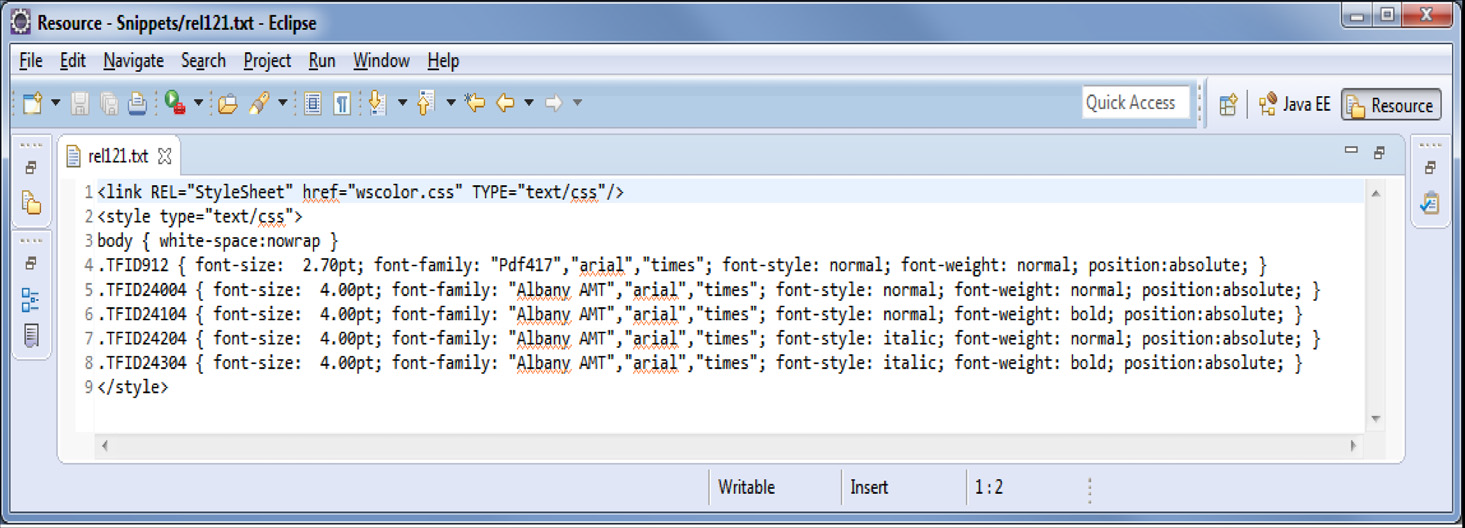Maximize the editor area
The height and width of the screenshot is (528, 1465).
click(1380, 152)
